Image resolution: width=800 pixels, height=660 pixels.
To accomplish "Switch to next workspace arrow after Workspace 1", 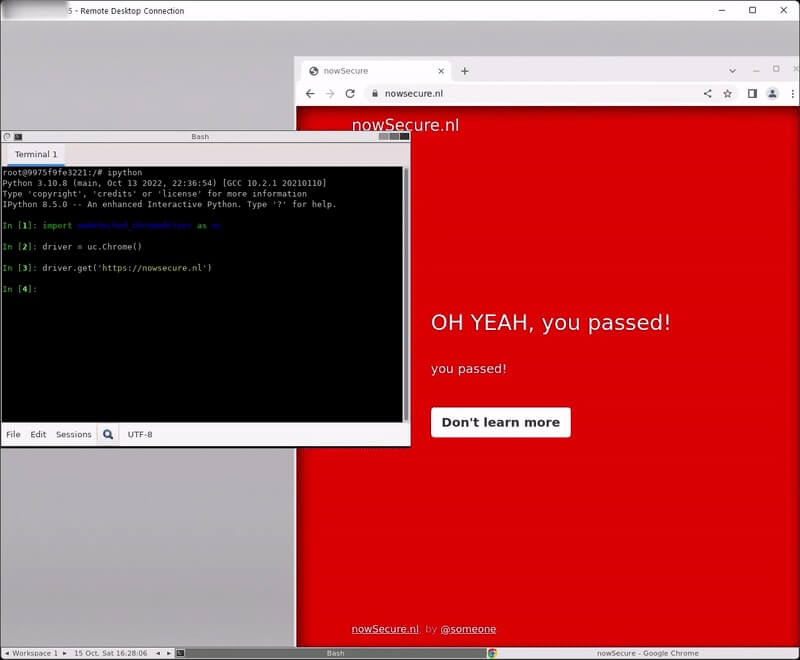I will pyautogui.click(x=64, y=653).
